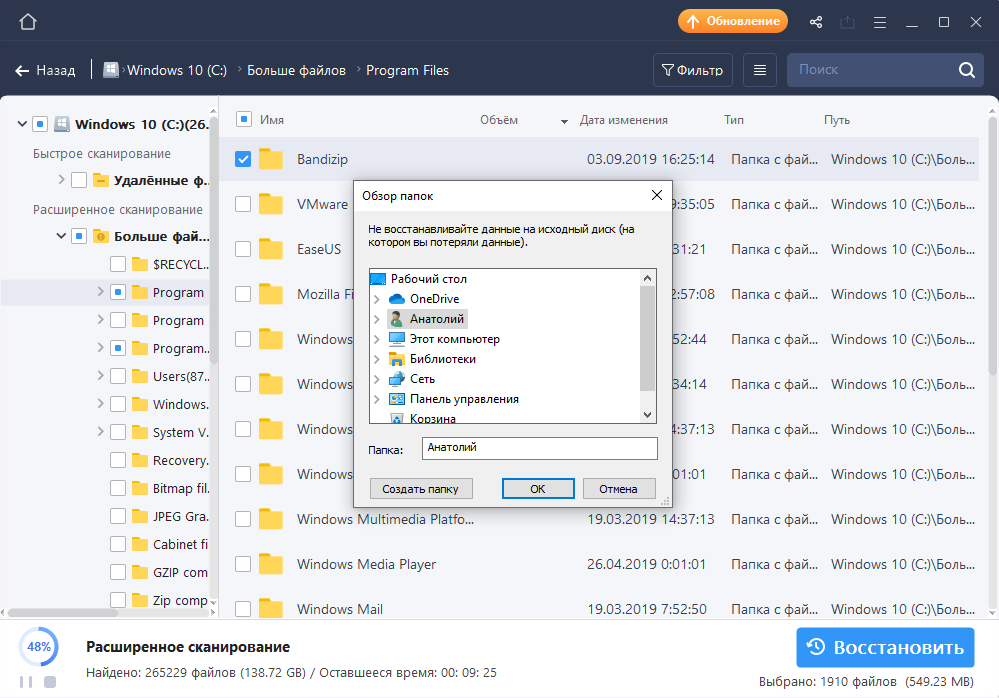This screenshot has width=999, height=698.
Task: Close the Обзор папок dialog
Action: (x=657, y=196)
